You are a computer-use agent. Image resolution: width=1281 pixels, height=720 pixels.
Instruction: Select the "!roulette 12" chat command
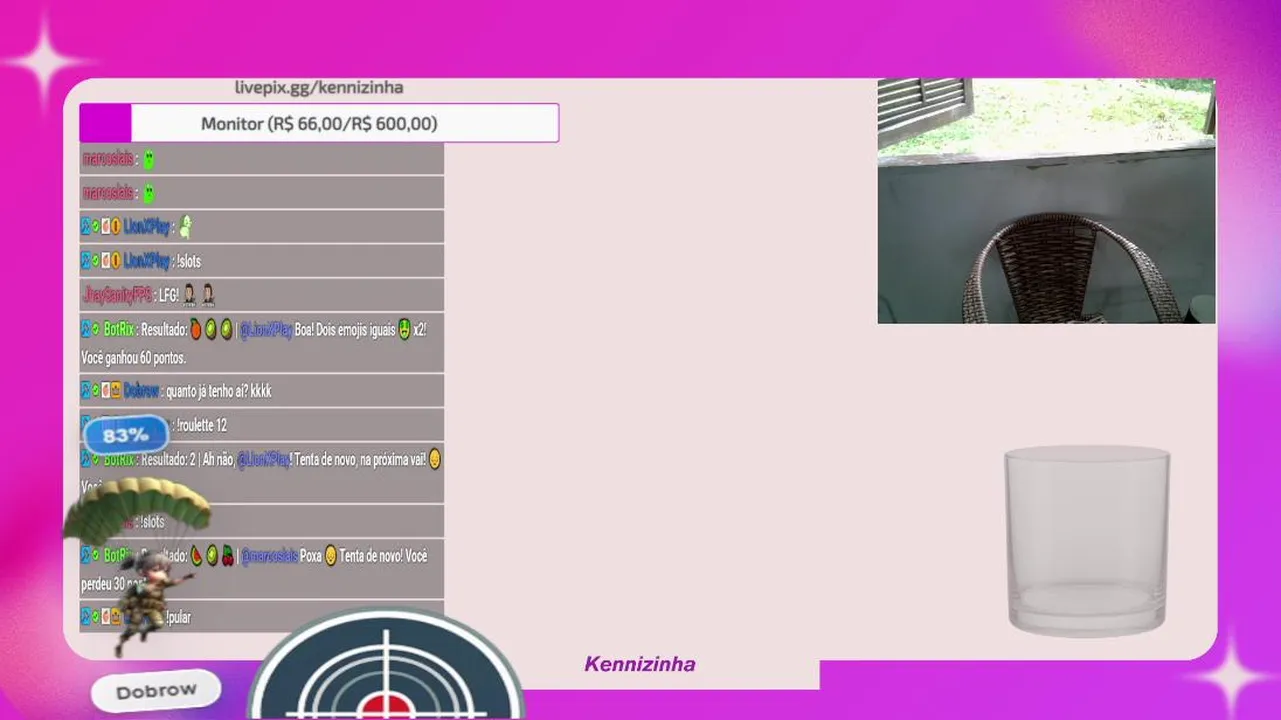tap(201, 425)
